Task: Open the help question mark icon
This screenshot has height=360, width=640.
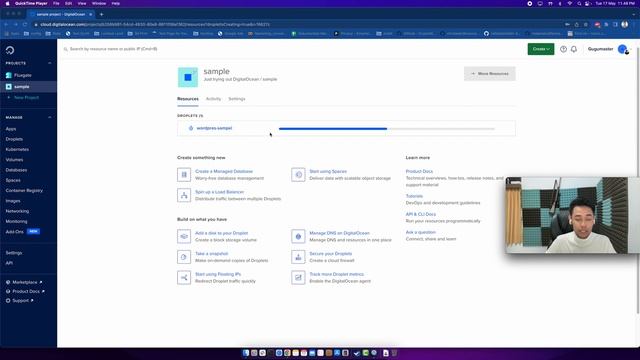Action: point(563,49)
